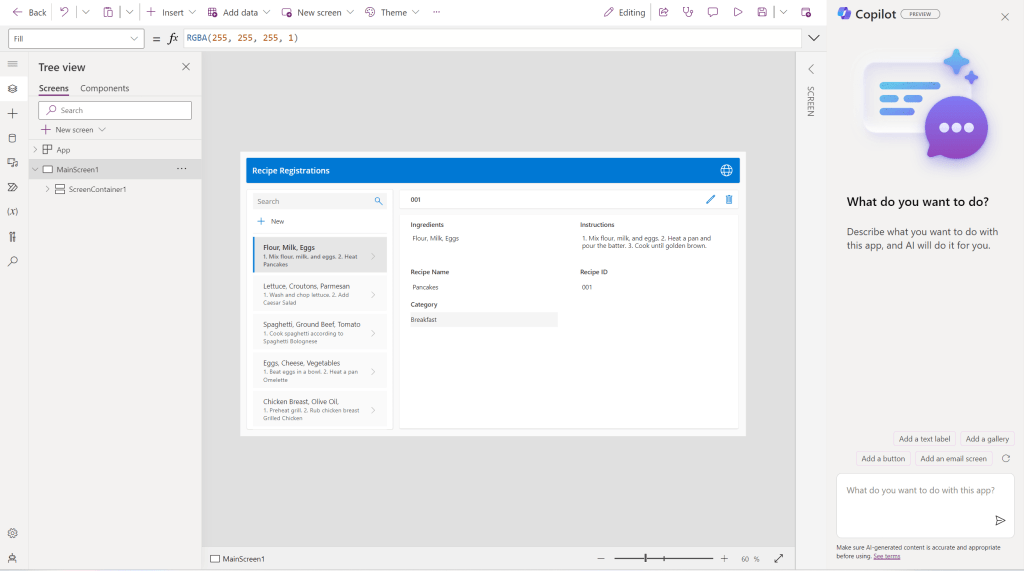The image size is (1024, 571).
Task: Expand the ScreenContainer1 tree node
Action: point(47,189)
